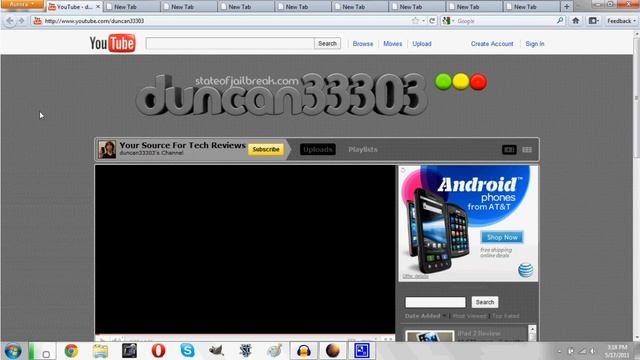Open a new tab with the plus button
The width and height of the screenshot is (640, 360).
pyautogui.click(x=567, y=7)
